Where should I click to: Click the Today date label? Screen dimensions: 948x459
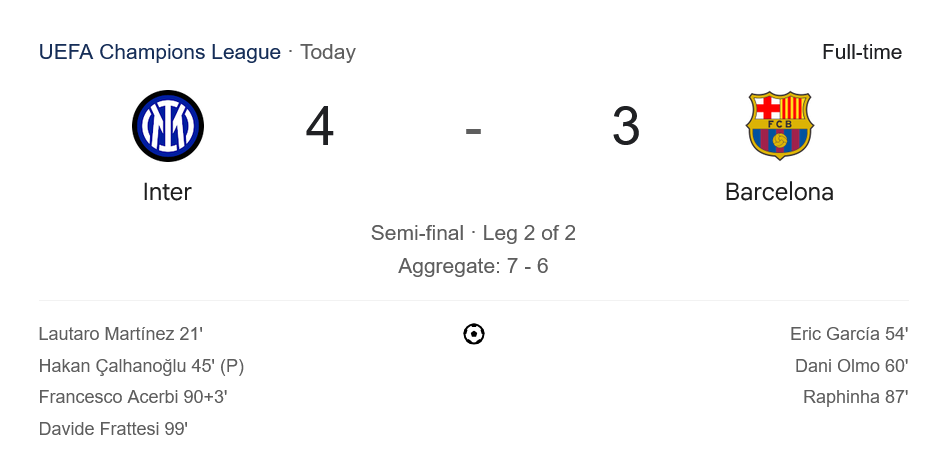(328, 52)
